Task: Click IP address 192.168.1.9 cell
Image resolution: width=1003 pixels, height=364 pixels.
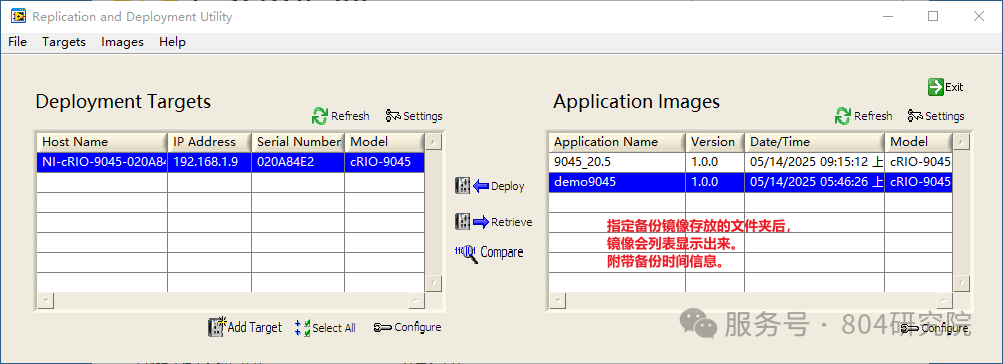Action: [x=209, y=162]
